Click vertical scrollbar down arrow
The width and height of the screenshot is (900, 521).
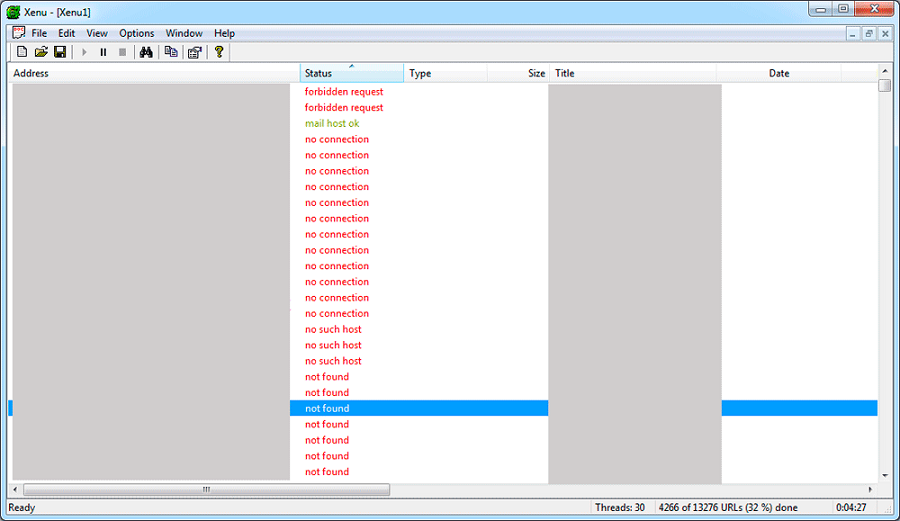pyautogui.click(x=885, y=475)
